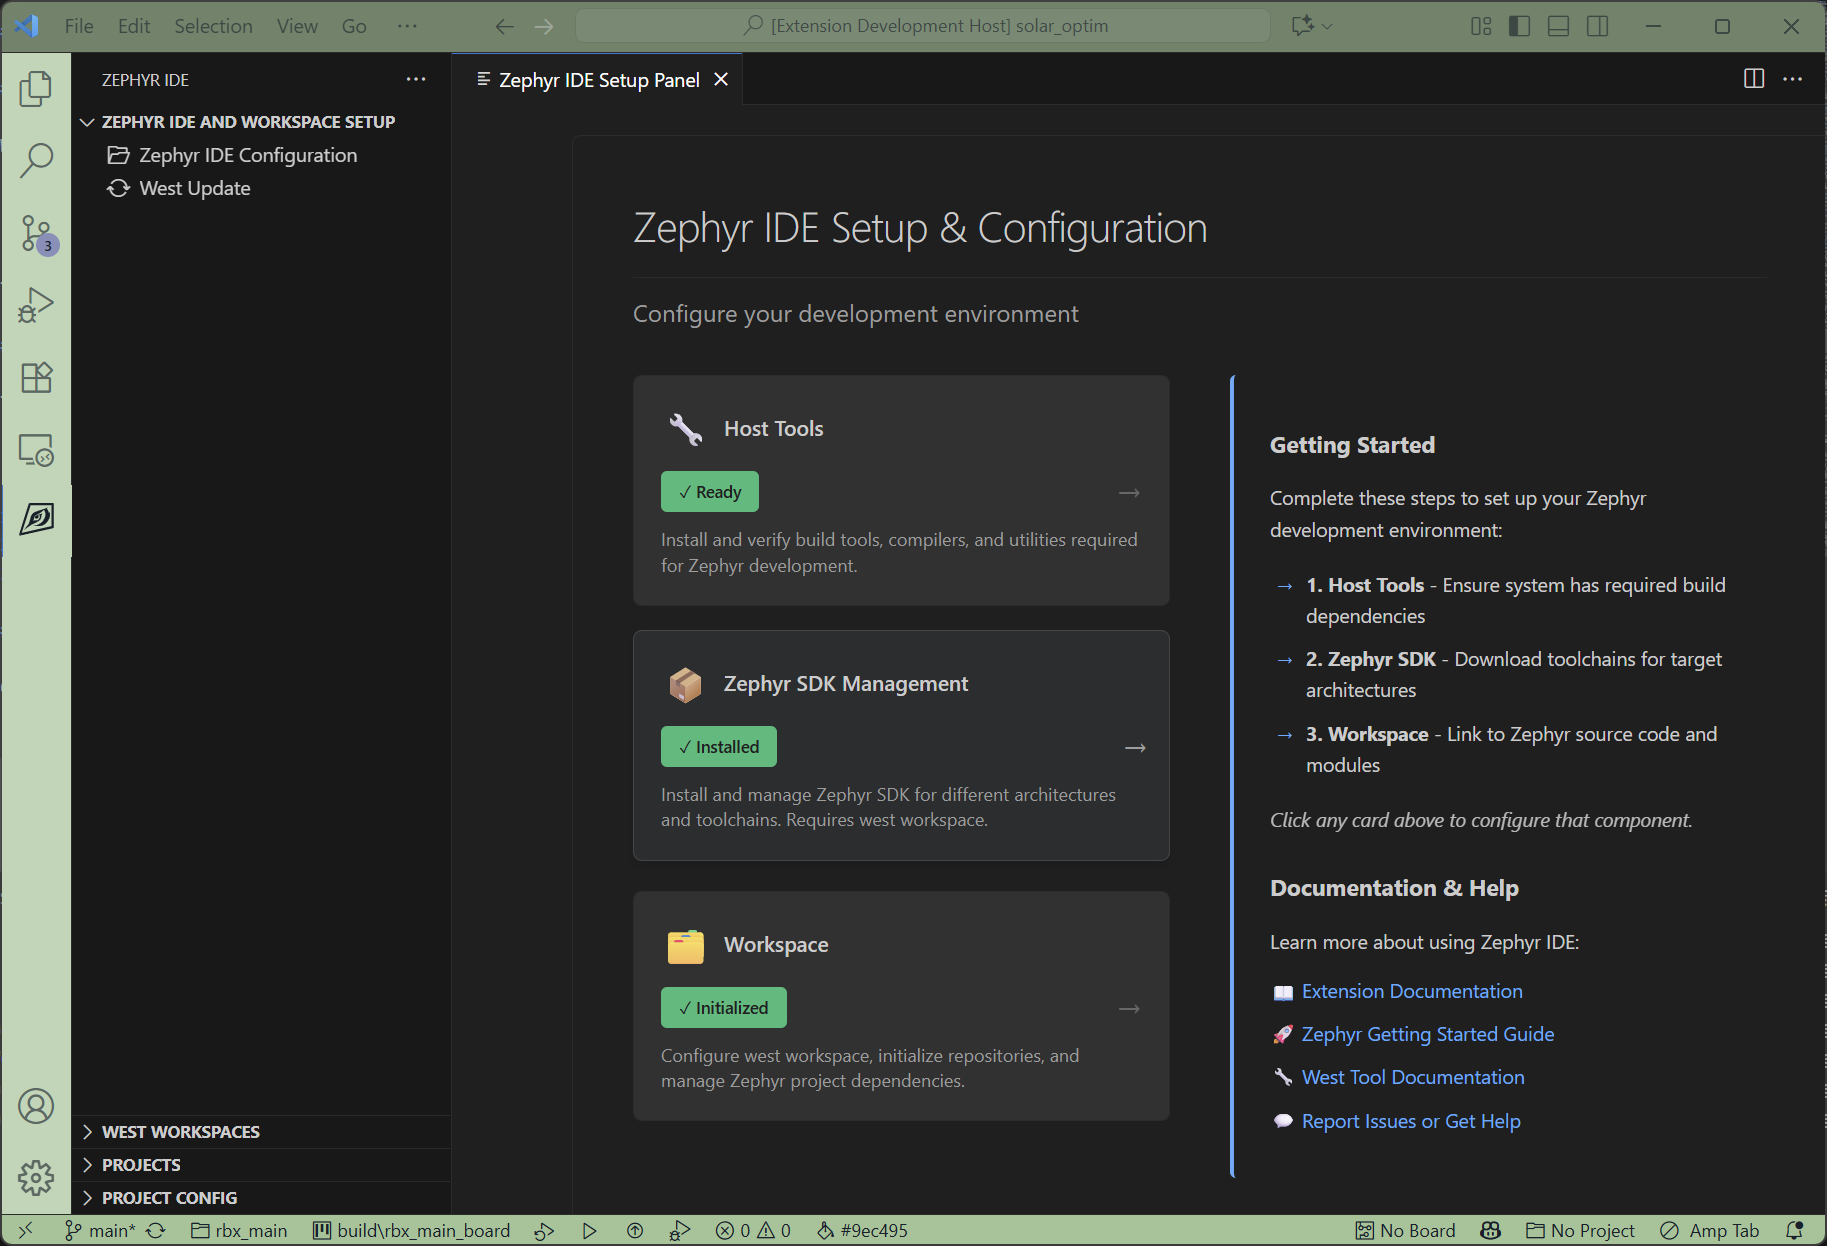Open the Go menu
The image size is (1827, 1246).
coord(354,26)
